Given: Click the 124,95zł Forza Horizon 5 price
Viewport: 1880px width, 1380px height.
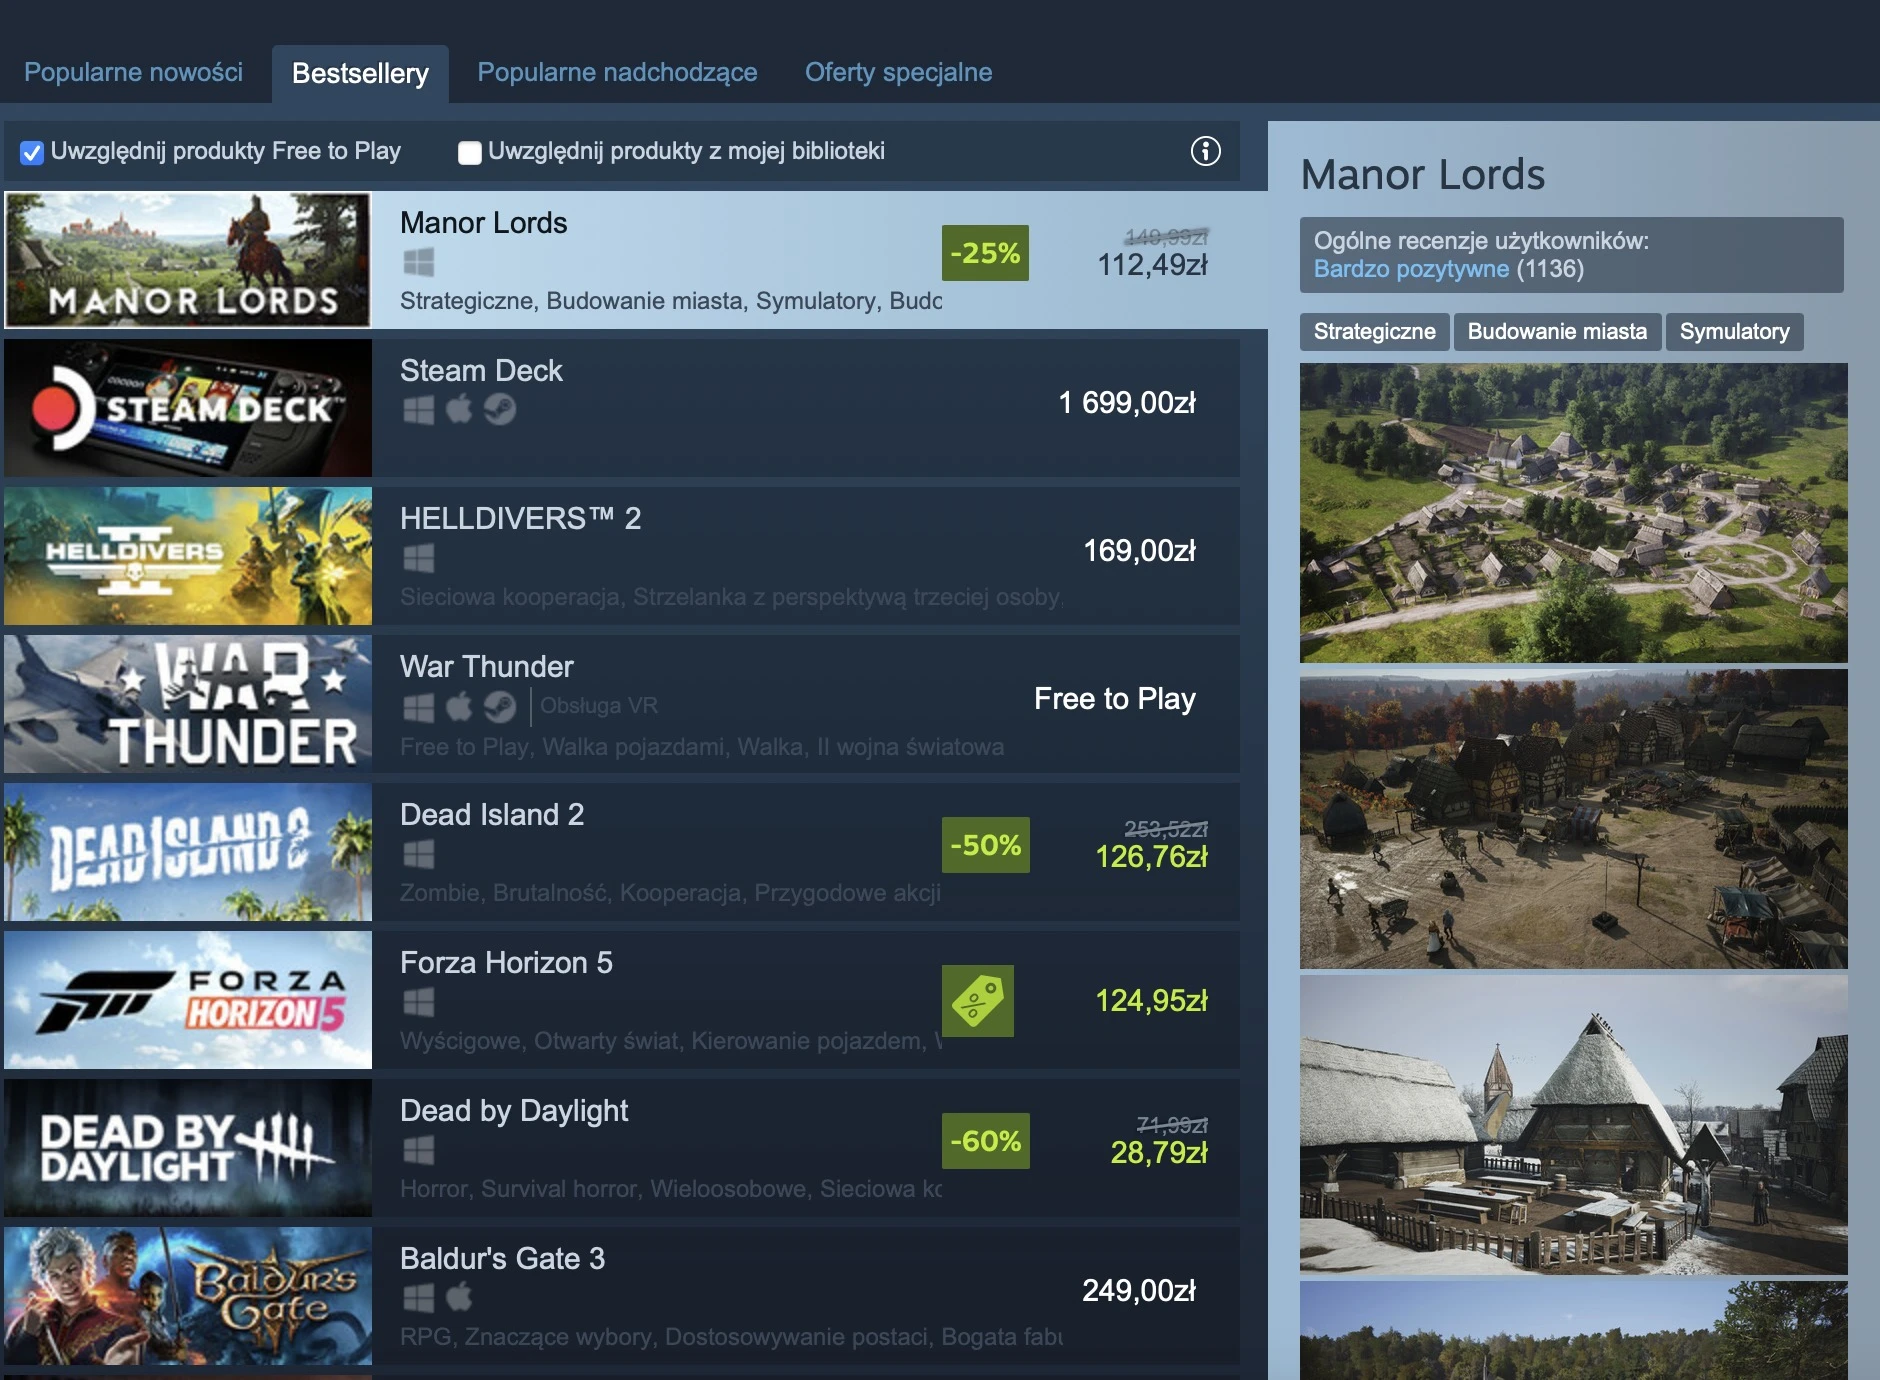Looking at the screenshot, I should (1152, 1000).
